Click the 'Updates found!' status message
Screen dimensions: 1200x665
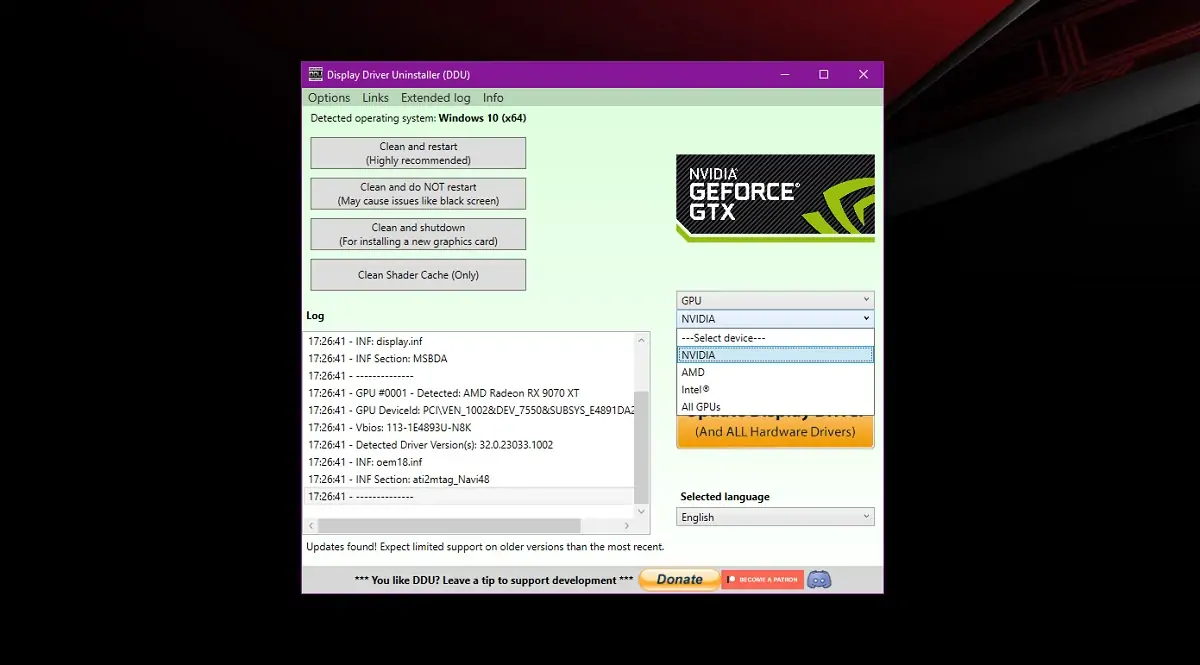[485, 547]
